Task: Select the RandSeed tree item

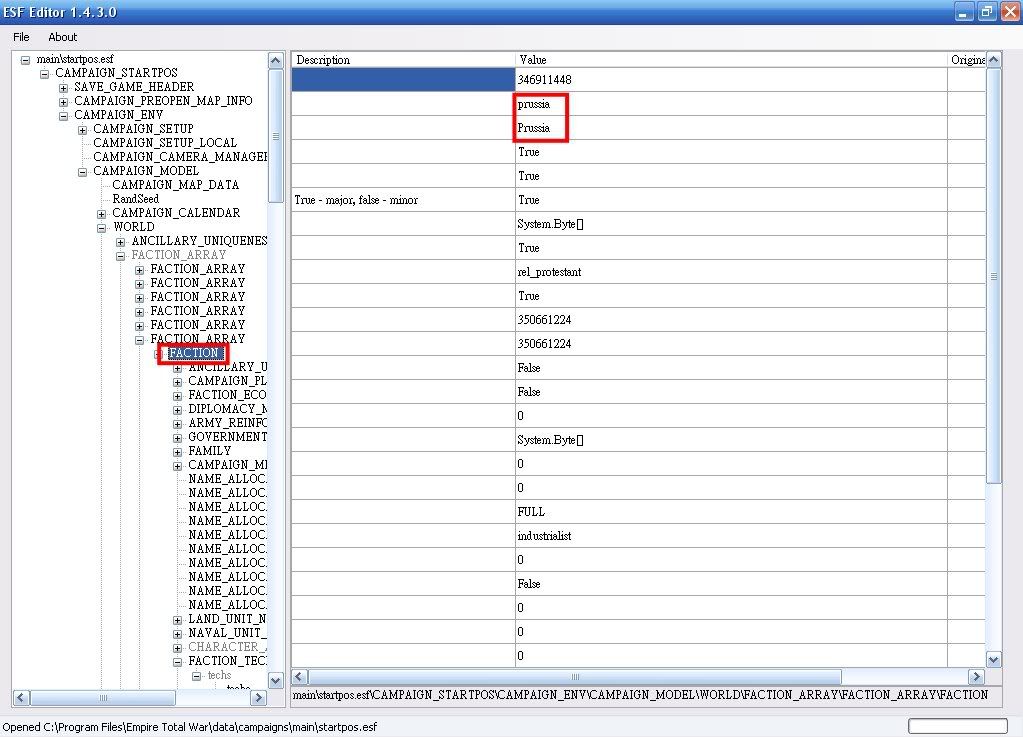Action: pos(135,199)
